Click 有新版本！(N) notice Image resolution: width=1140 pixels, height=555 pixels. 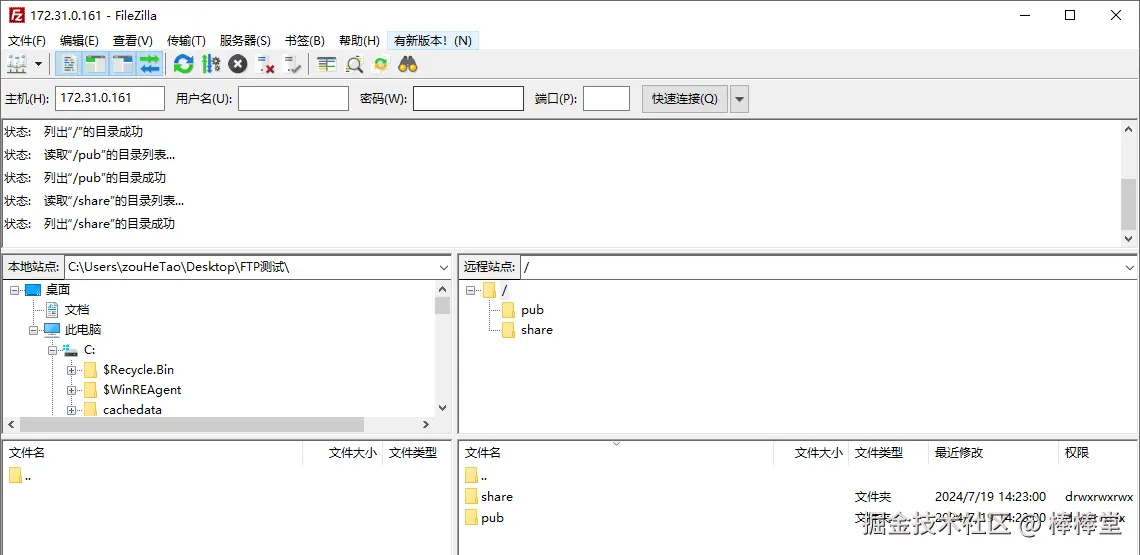(x=433, y=41)
